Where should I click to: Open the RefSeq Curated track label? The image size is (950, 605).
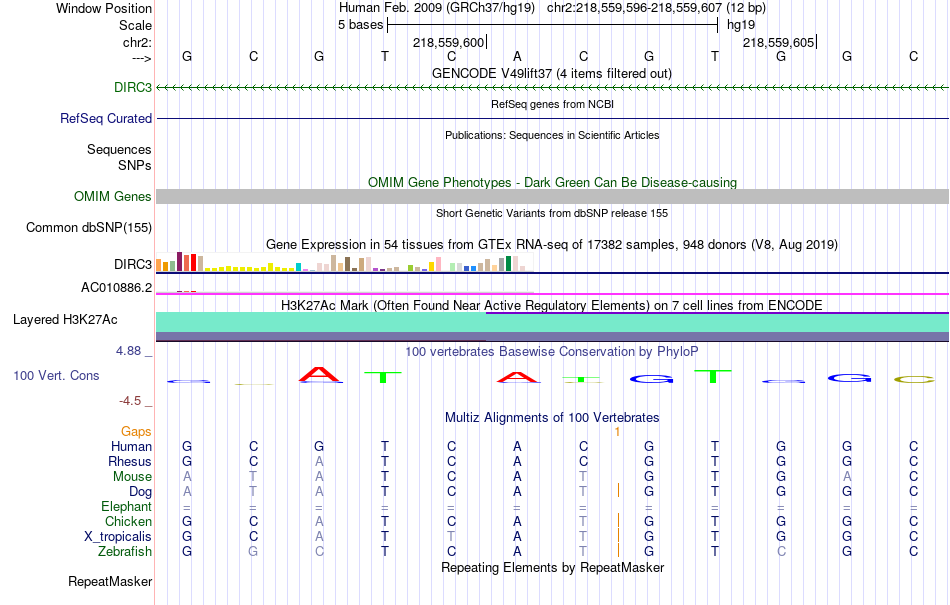(x=105, y=118)
